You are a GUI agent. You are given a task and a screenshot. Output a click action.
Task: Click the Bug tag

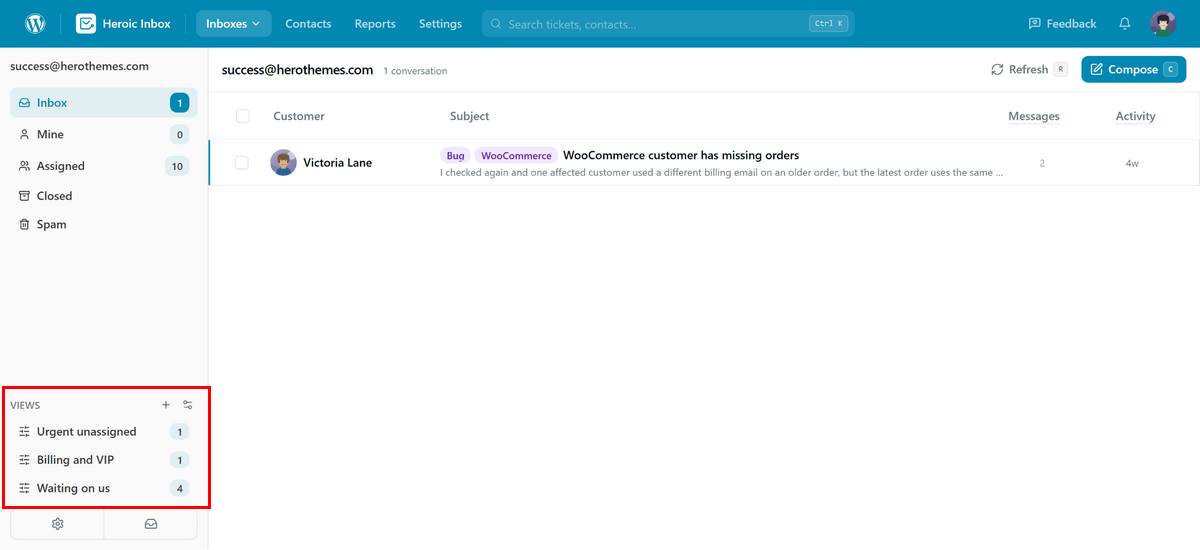coord(456,156)
